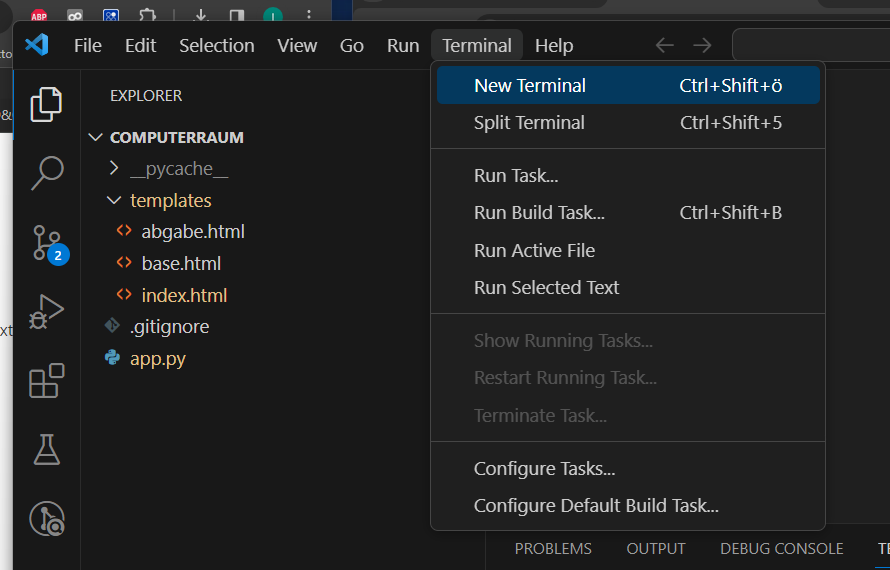Collapse the templates folder

170,200
